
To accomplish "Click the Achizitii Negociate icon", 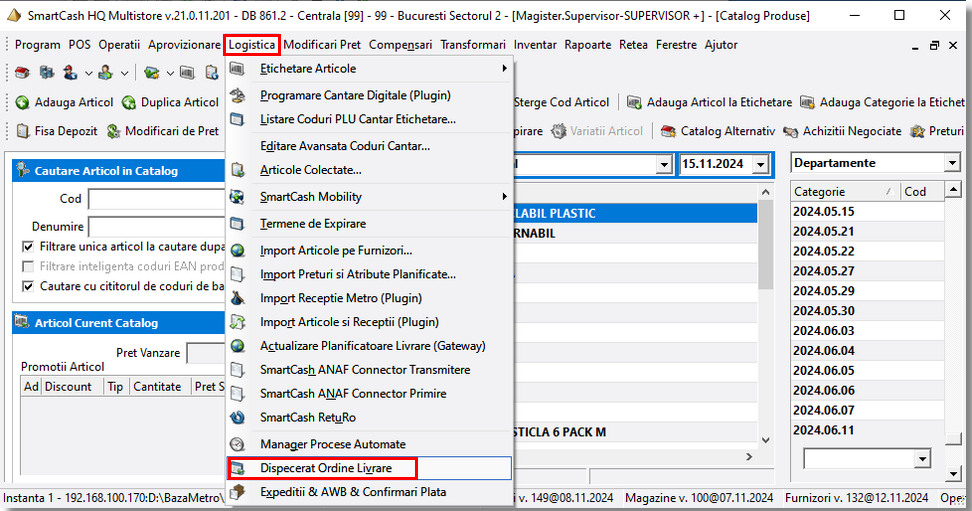I will point(790,131).
